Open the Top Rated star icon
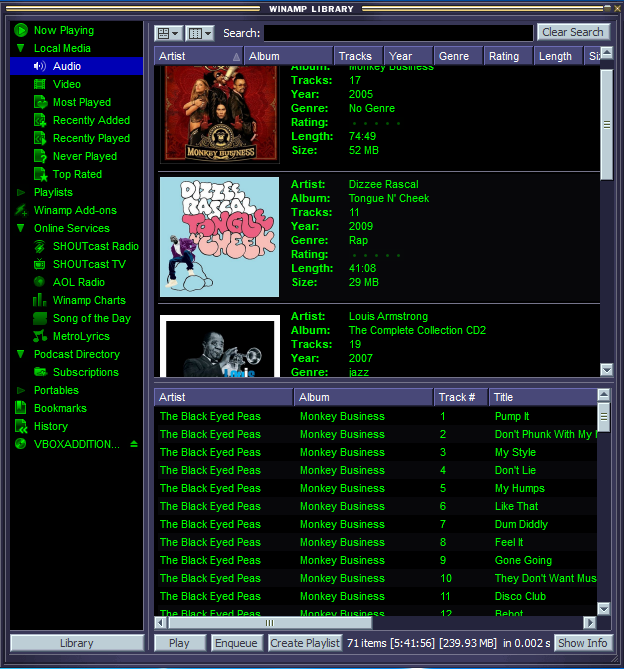The image size is (624, 669). (x=41, y=174)
